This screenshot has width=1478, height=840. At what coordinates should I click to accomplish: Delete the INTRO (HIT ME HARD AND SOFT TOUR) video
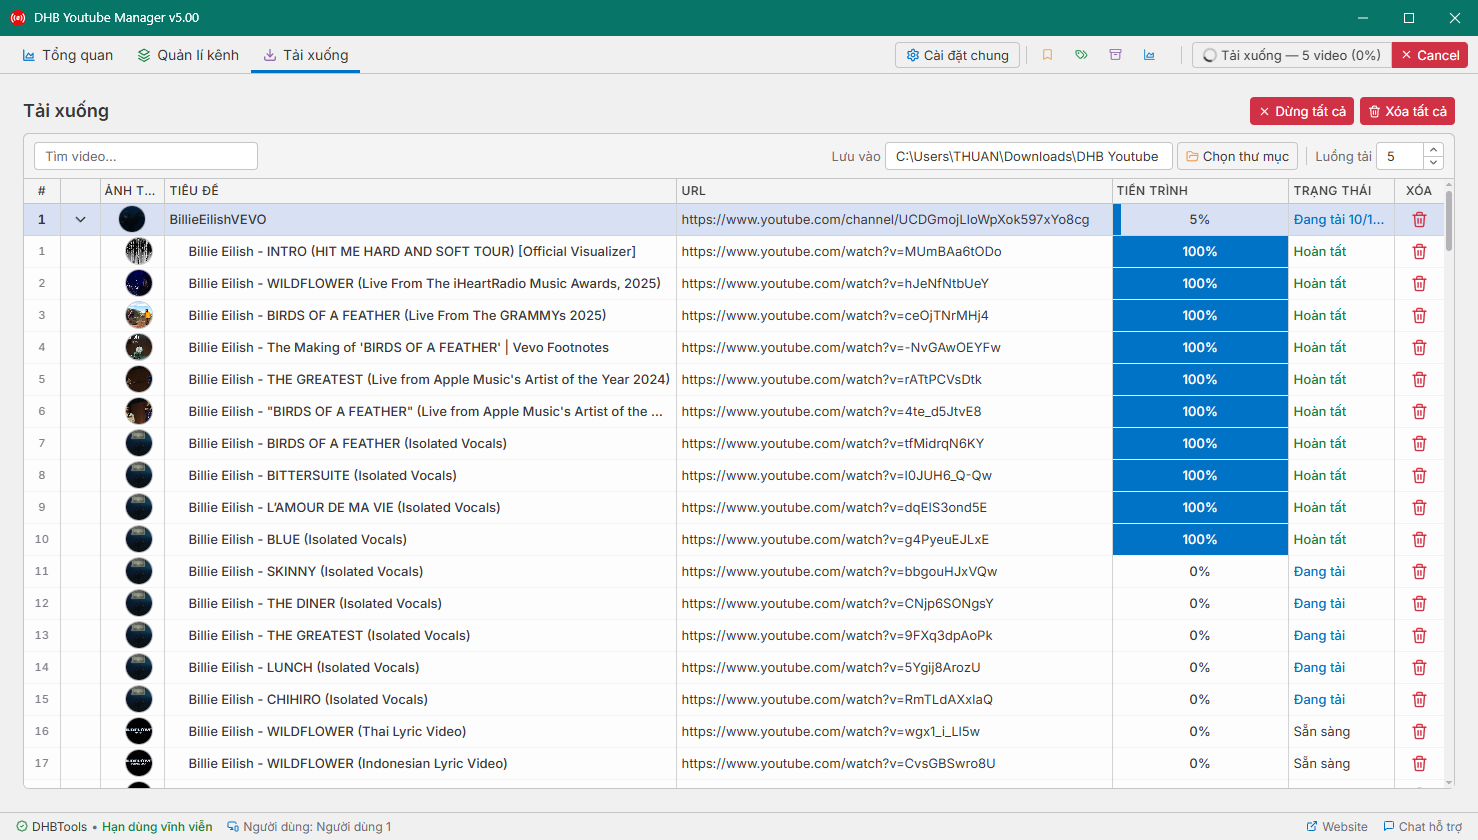tap(1419, 252)
